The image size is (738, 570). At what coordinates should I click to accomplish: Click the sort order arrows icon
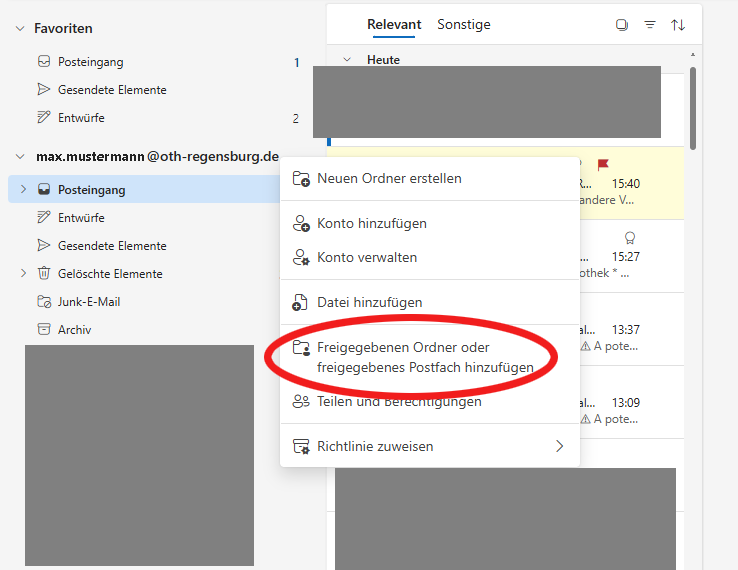click(x=678, y=25)
